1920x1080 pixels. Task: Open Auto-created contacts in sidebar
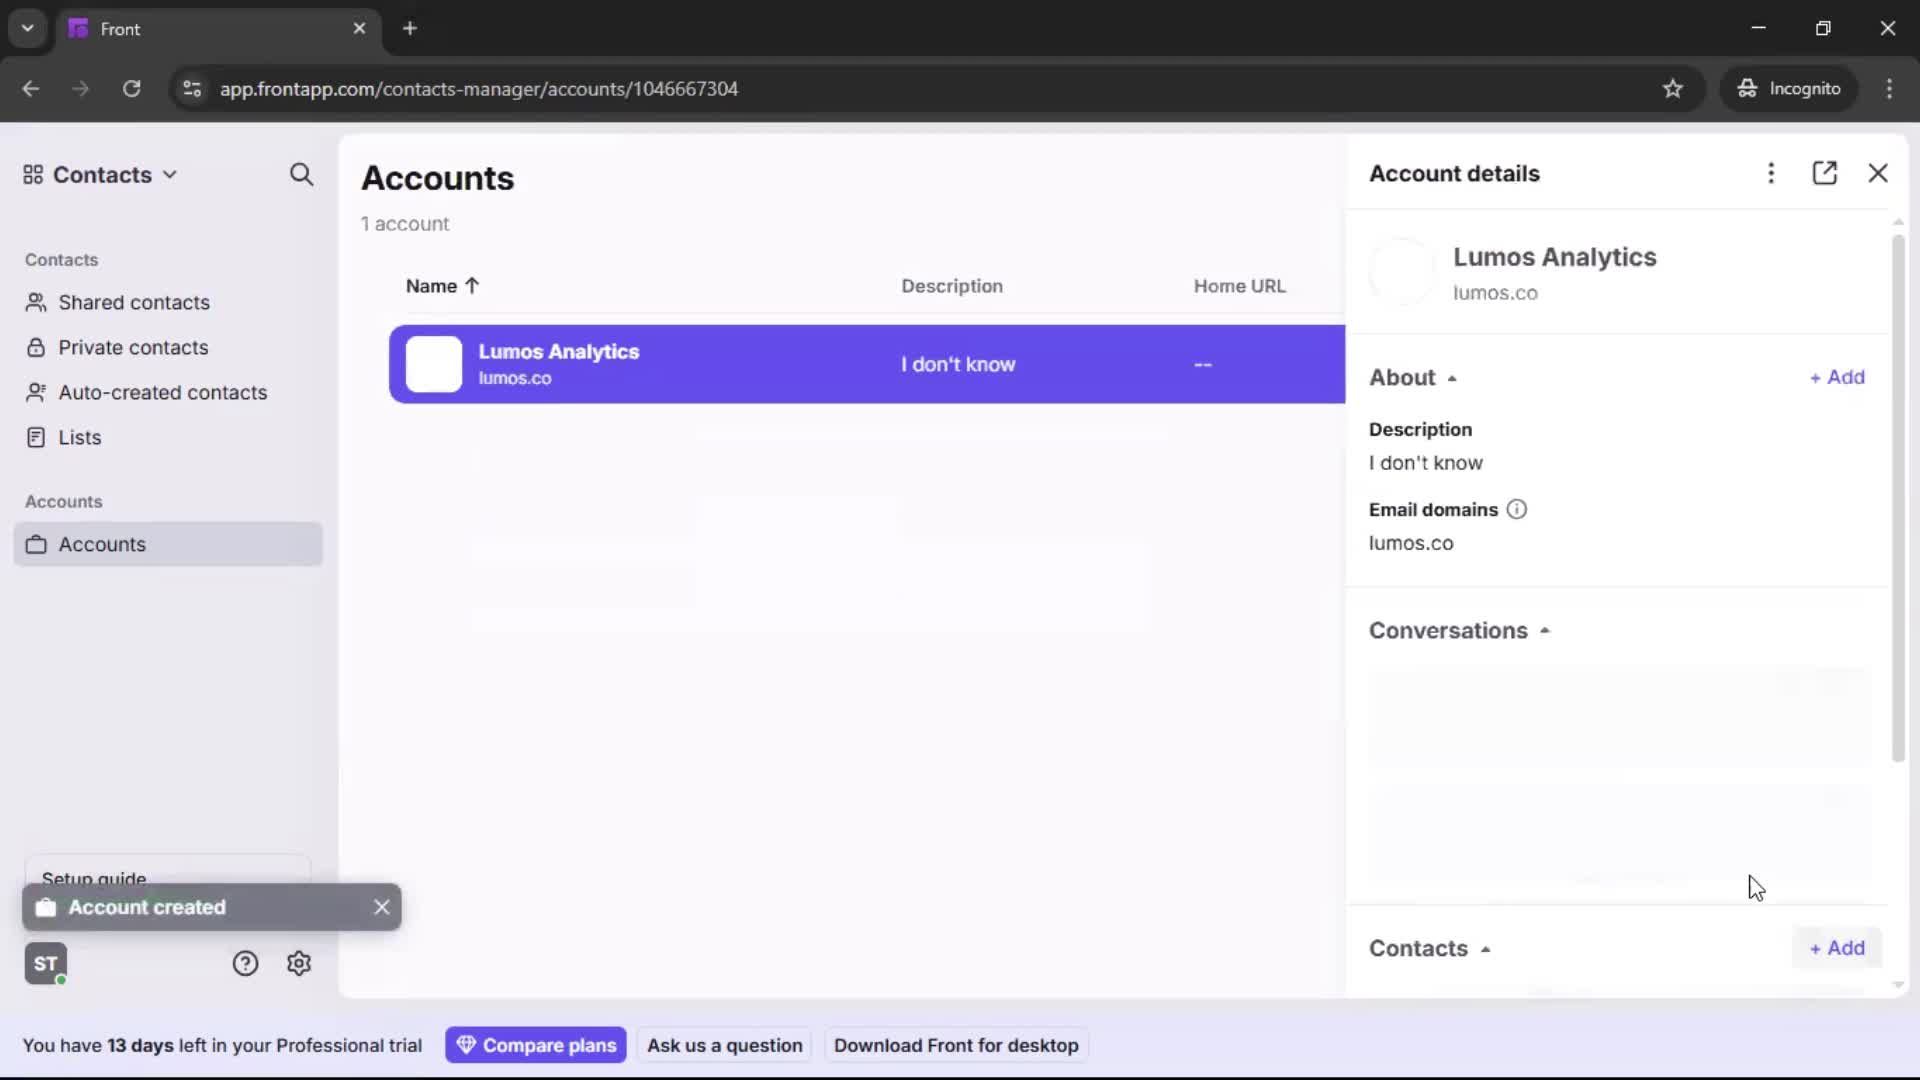click(x=162, y=392)
